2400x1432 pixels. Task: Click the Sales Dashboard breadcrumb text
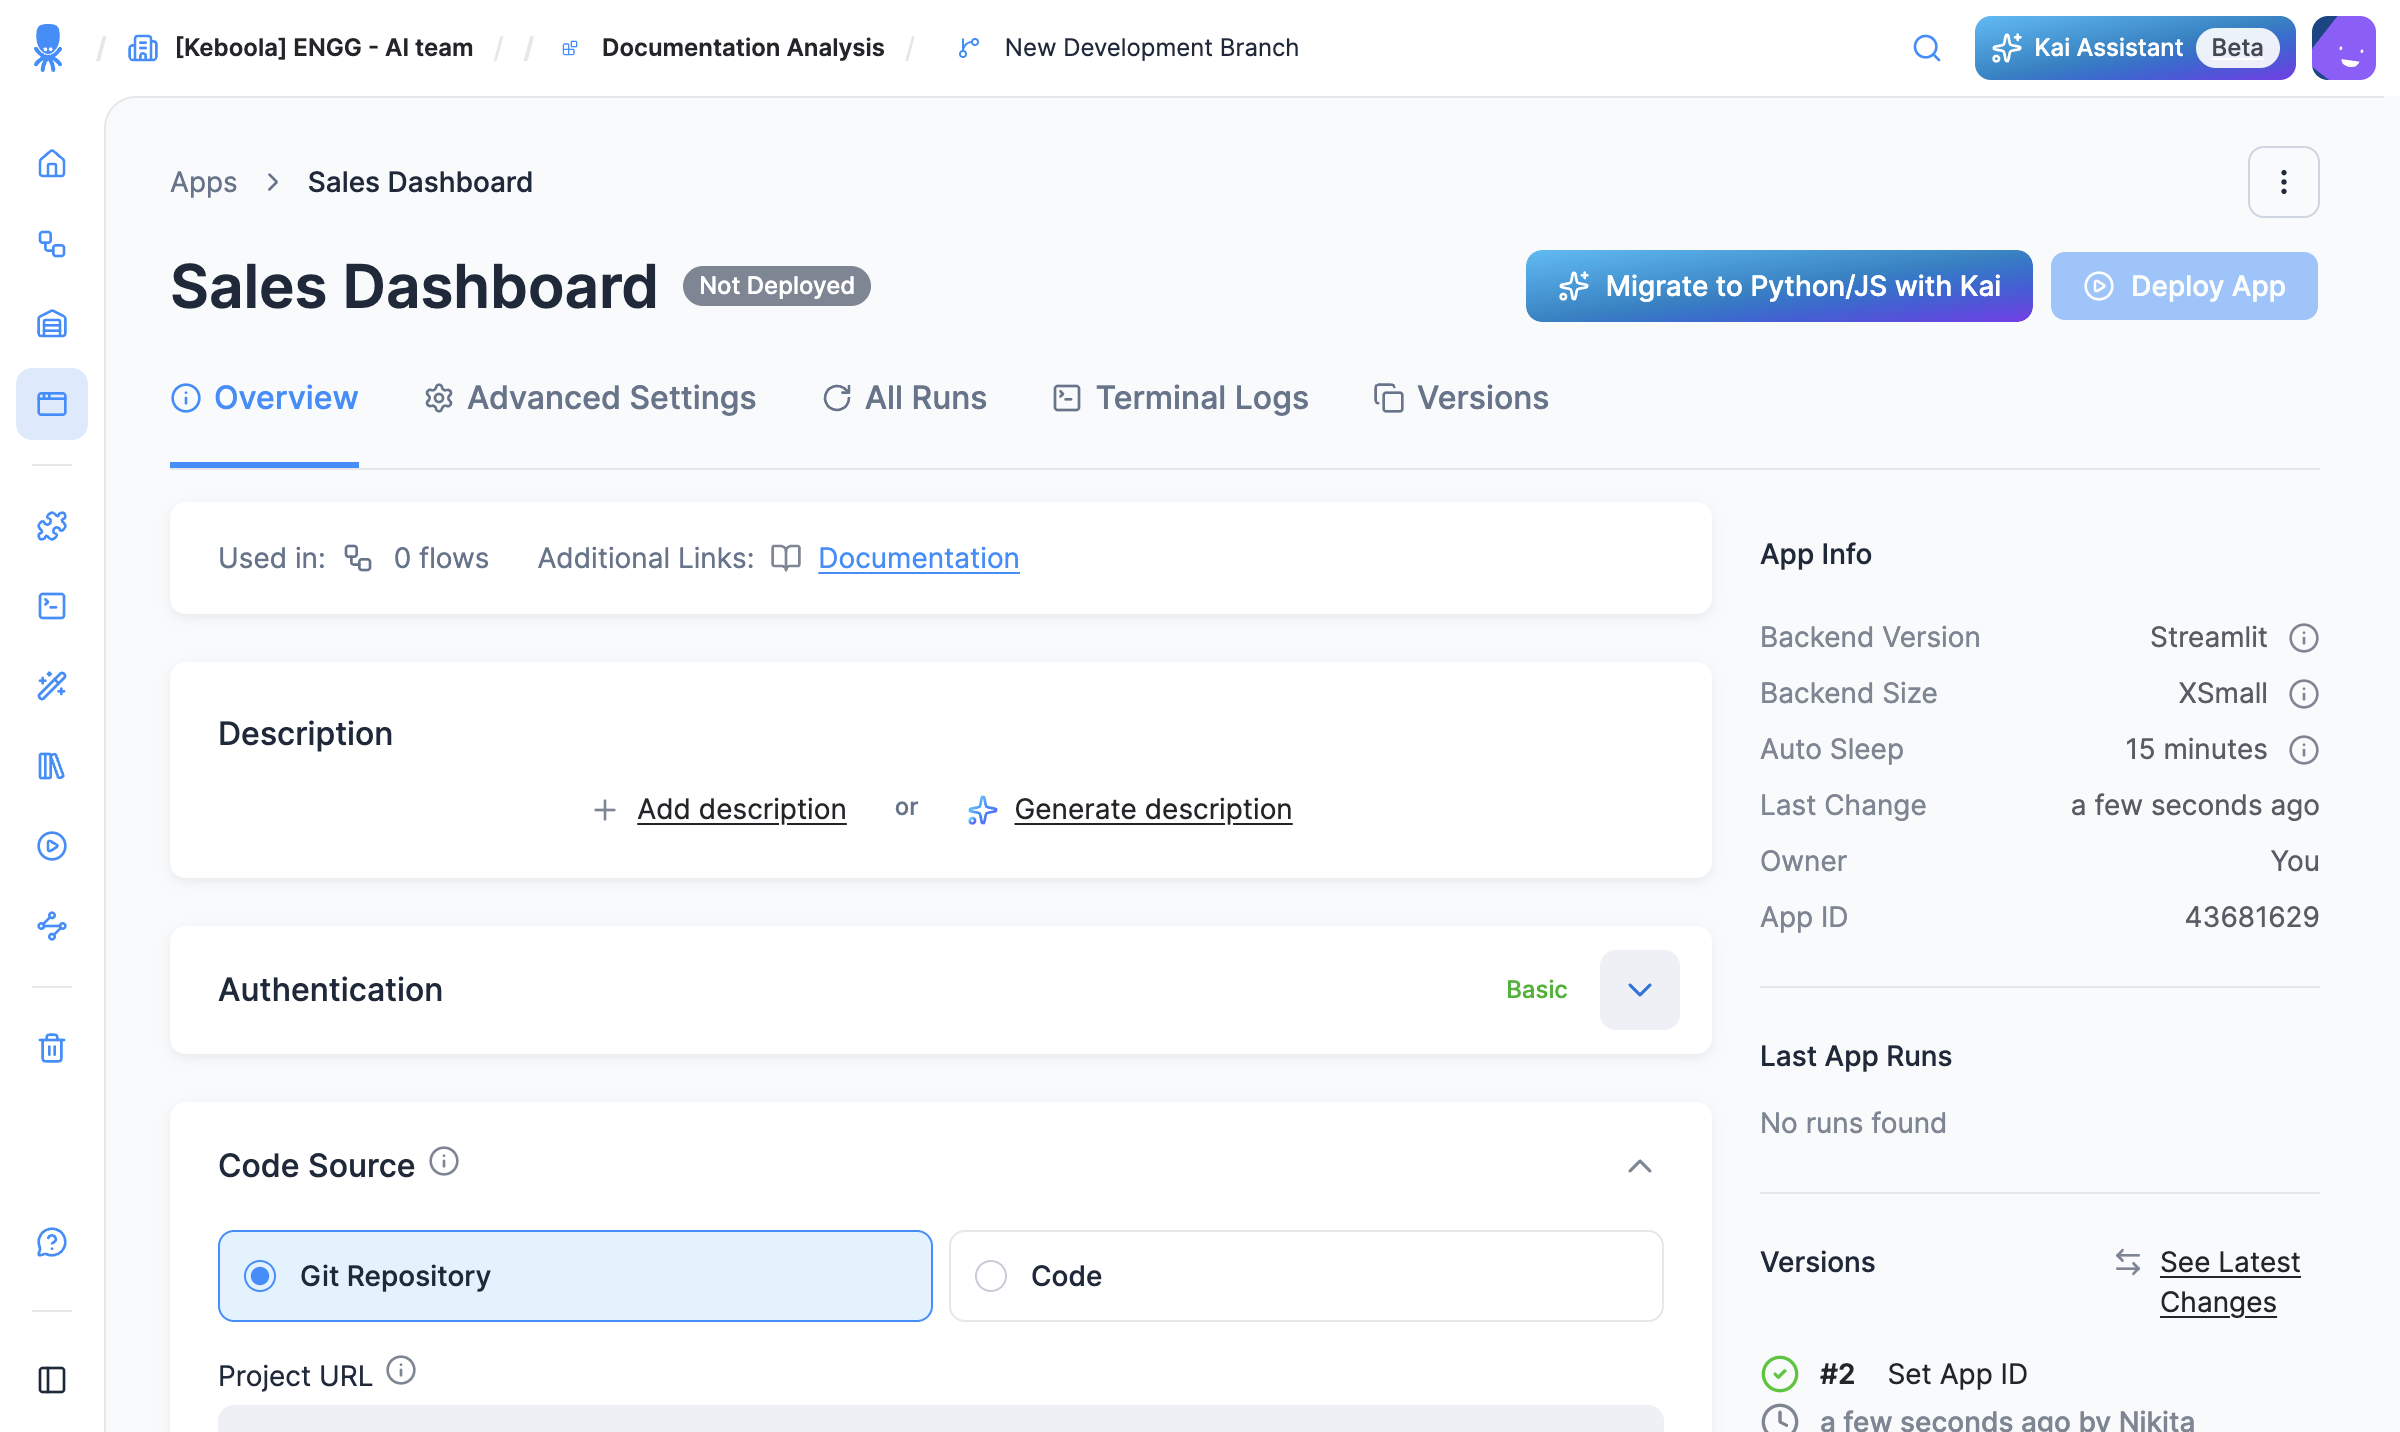tap(420, 182)
